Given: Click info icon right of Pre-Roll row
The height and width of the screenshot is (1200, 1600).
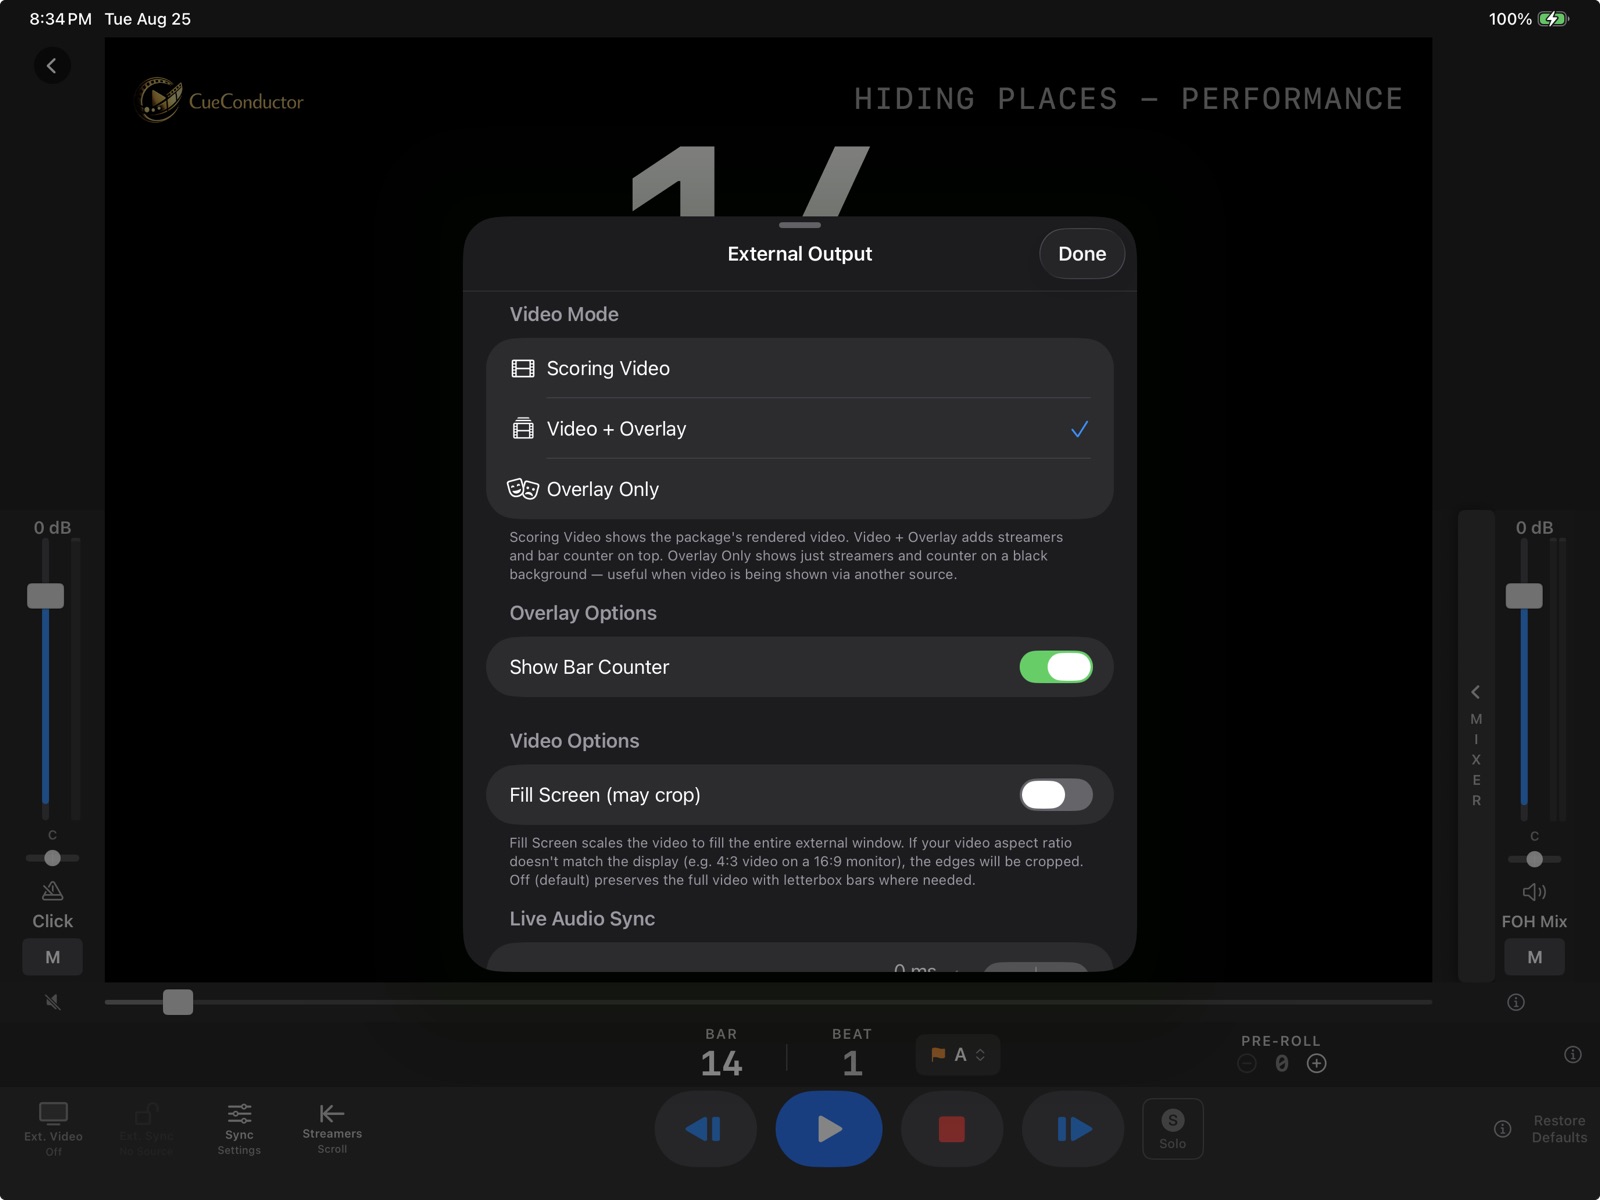Looking at the screenshot, I should pos(1573,1054).
